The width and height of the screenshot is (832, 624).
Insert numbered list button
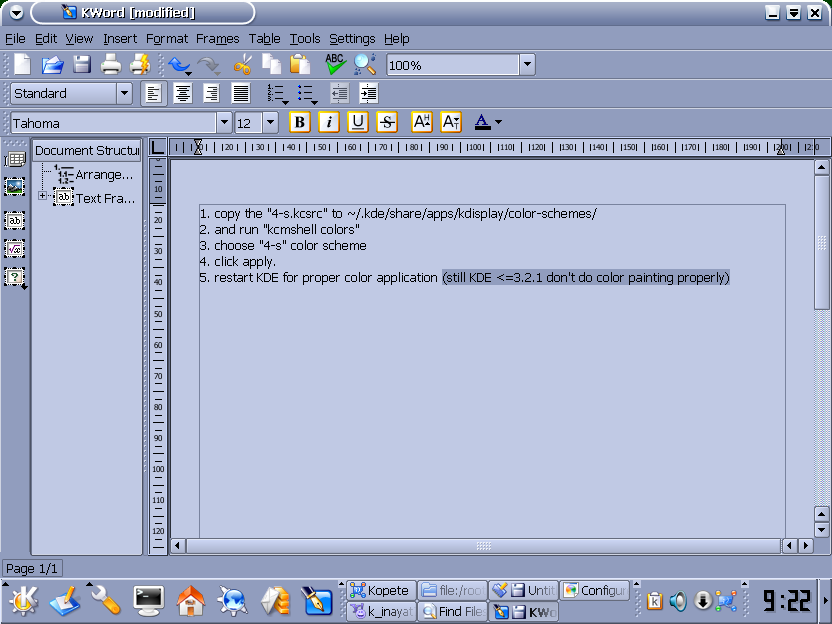pos(277,94)
